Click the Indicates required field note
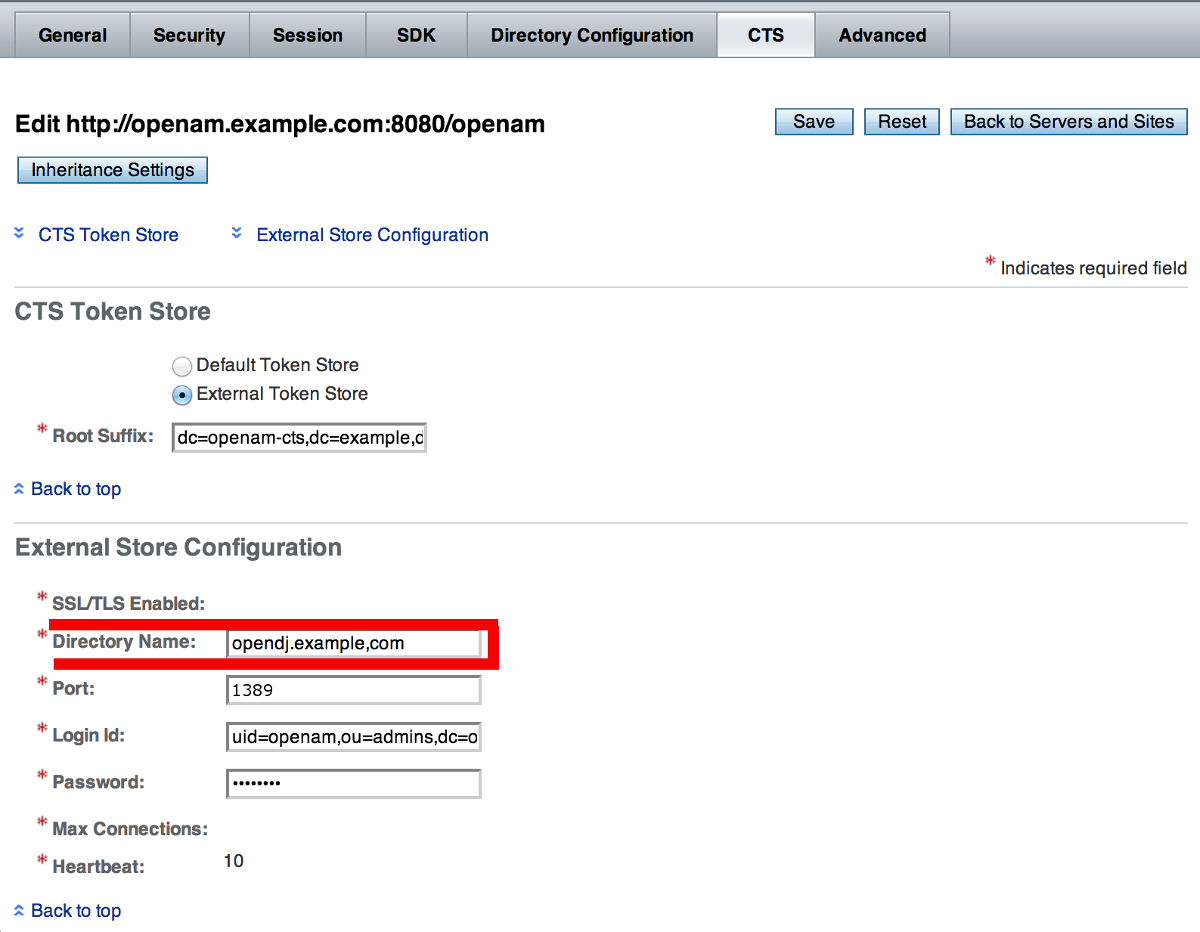 (x=1093, y=268)
